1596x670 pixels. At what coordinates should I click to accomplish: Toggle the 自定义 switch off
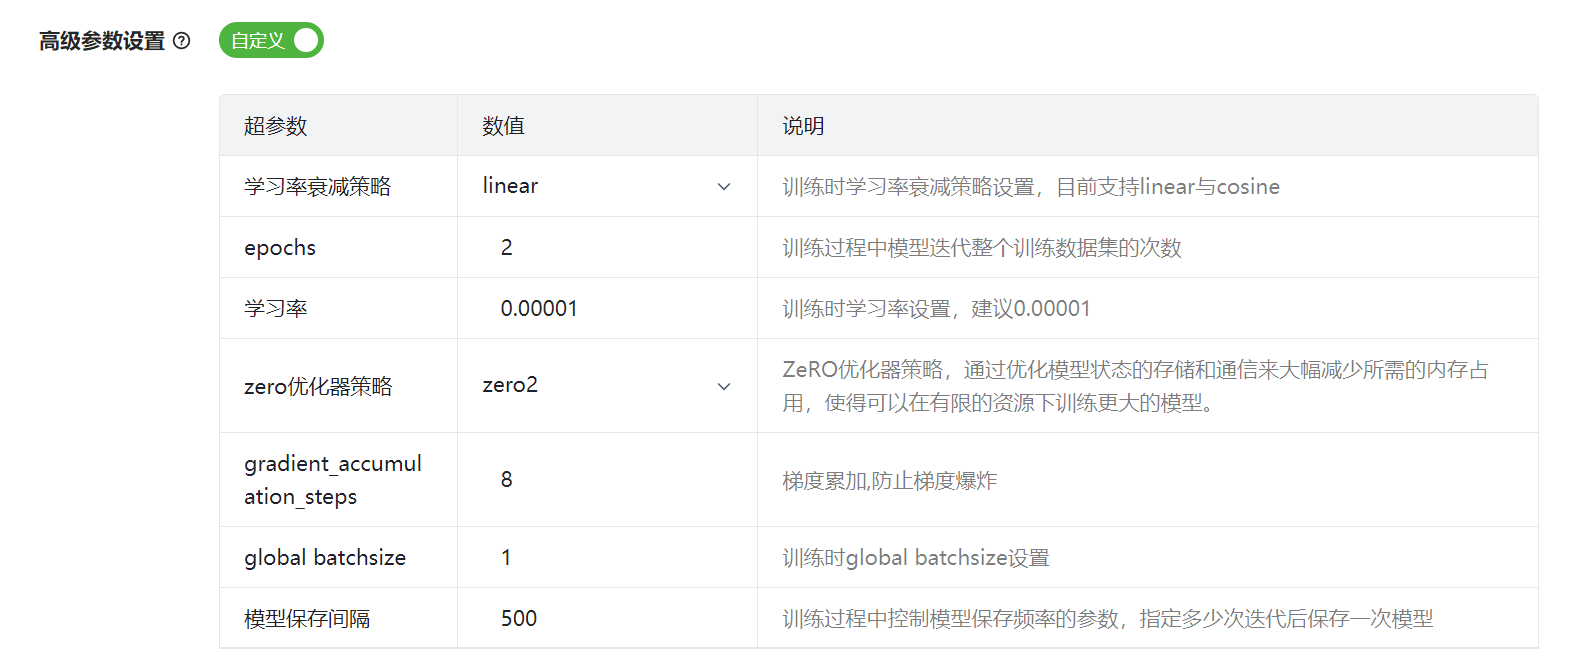[x=271, y=40]
